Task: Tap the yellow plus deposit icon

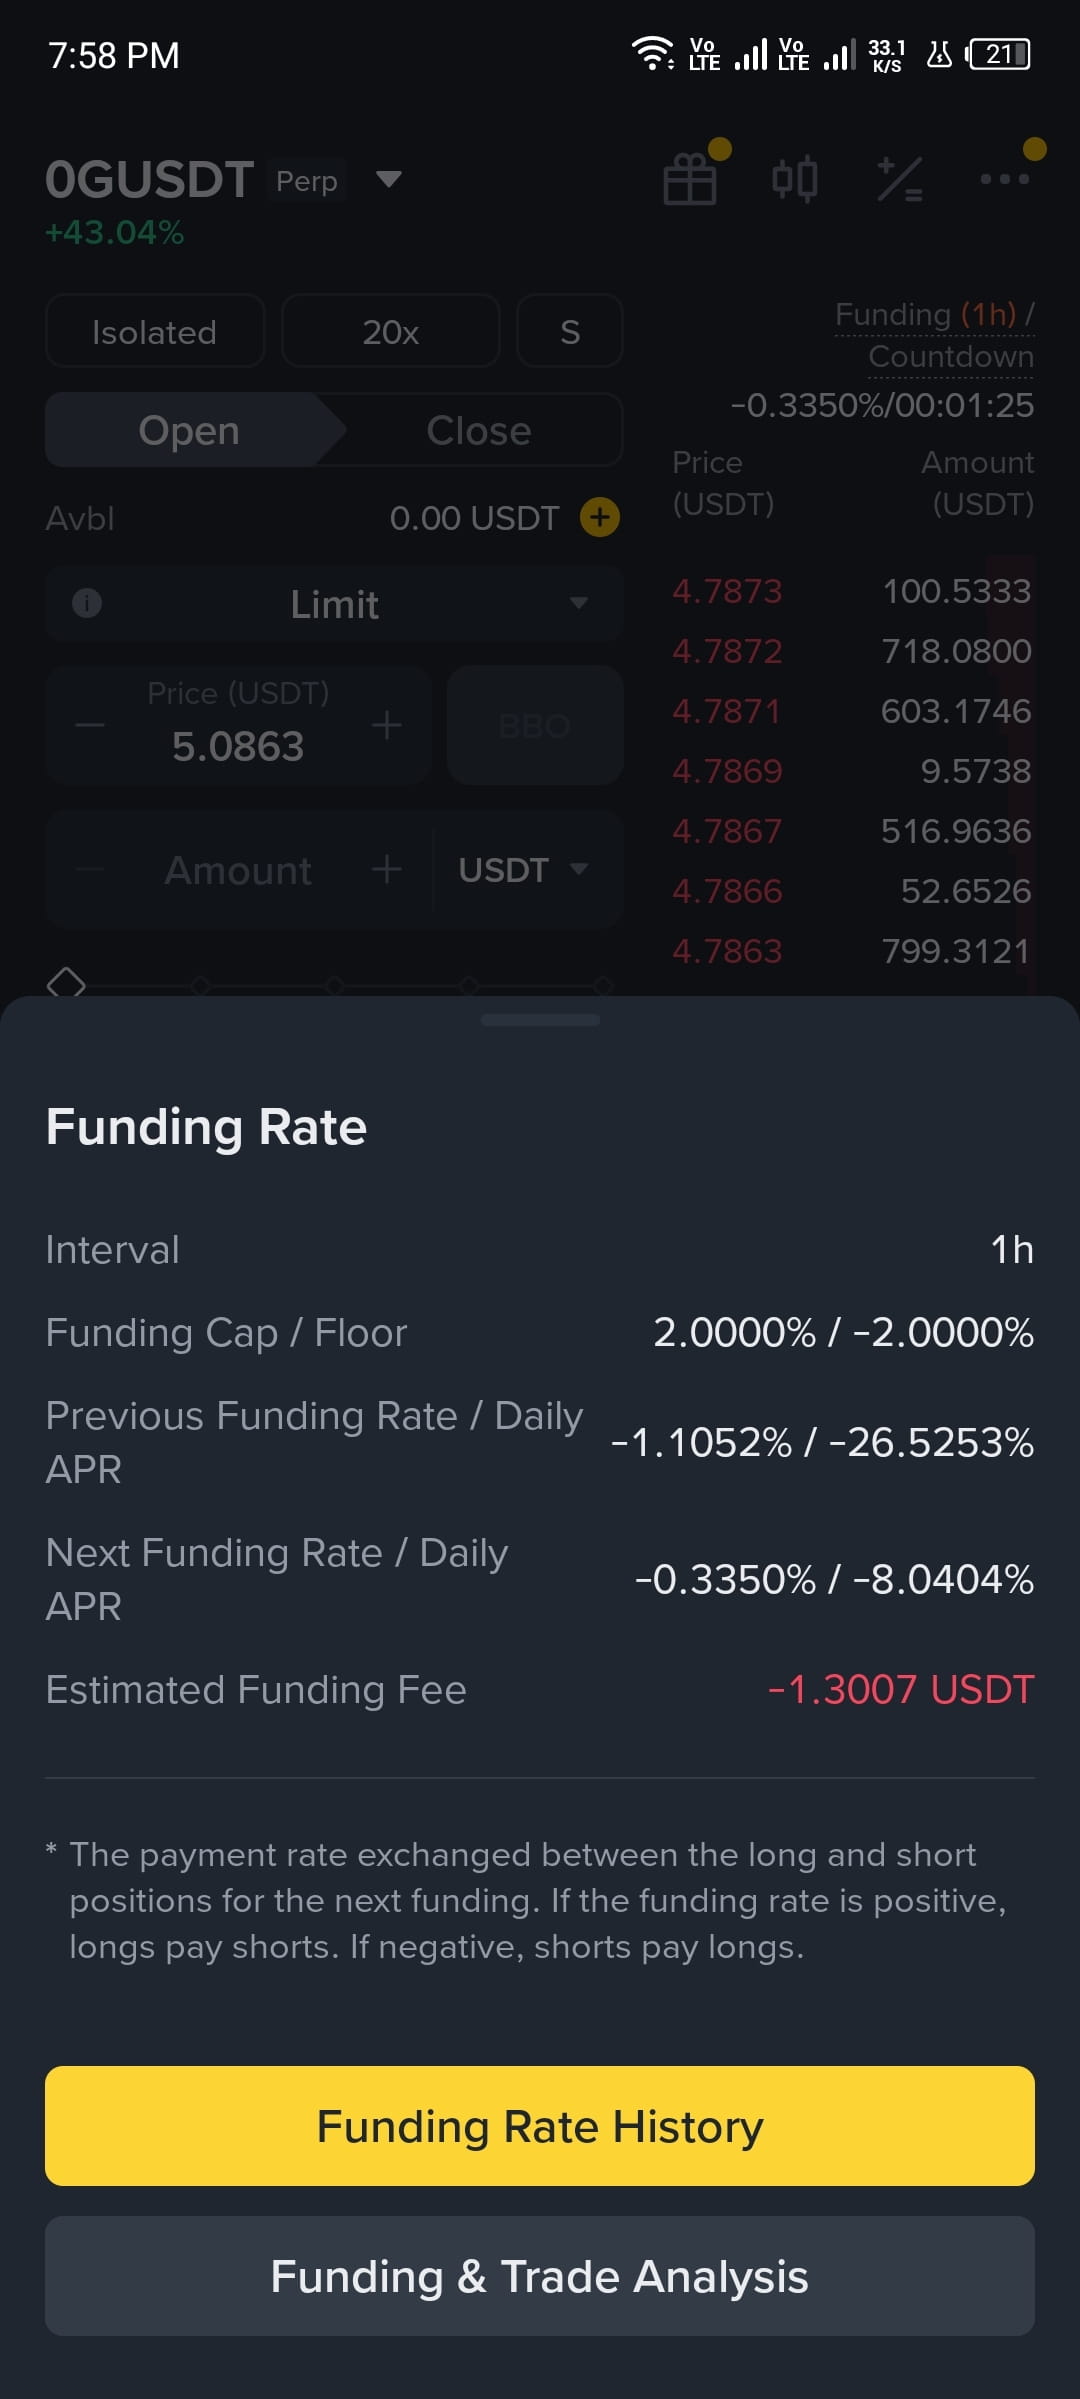Action: click(600, 517)
